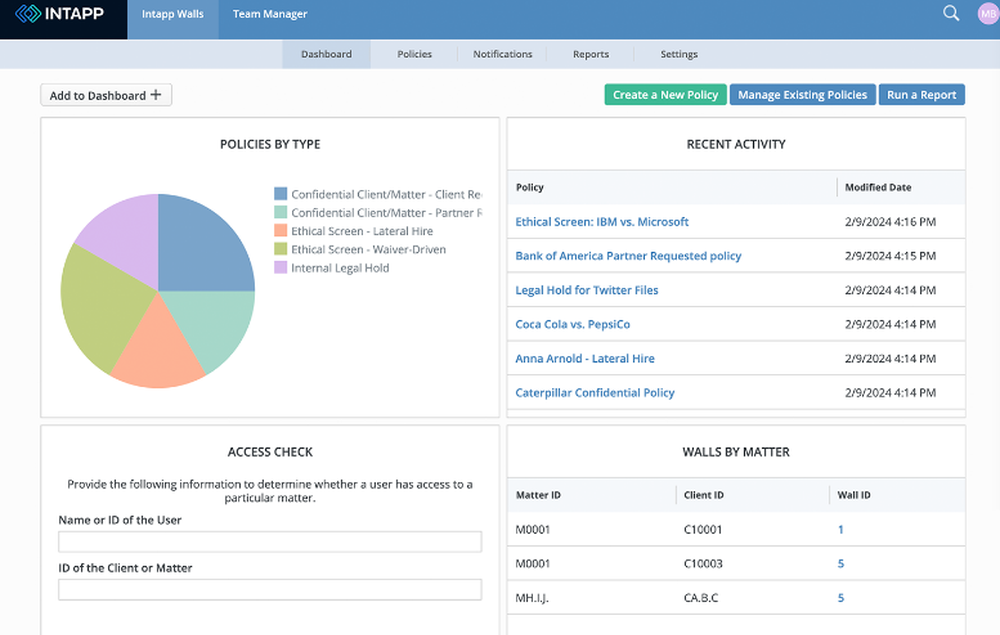
Task: Click Internal Legal Hold legend label
Action: point(340,268)
